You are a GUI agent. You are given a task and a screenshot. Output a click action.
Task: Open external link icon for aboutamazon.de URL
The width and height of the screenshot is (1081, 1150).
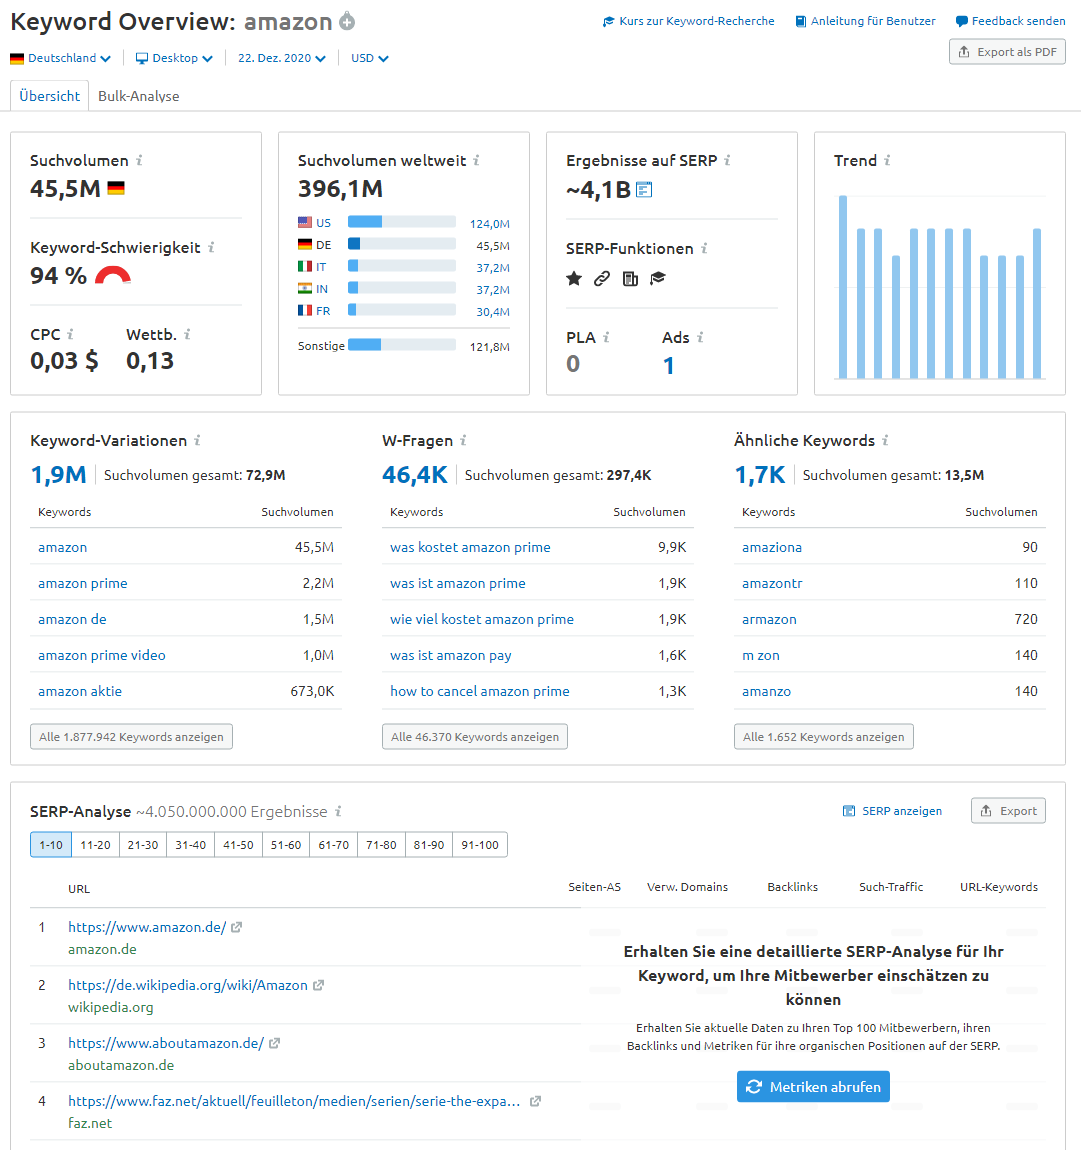pyautogui.click(x=274, y=1043)
